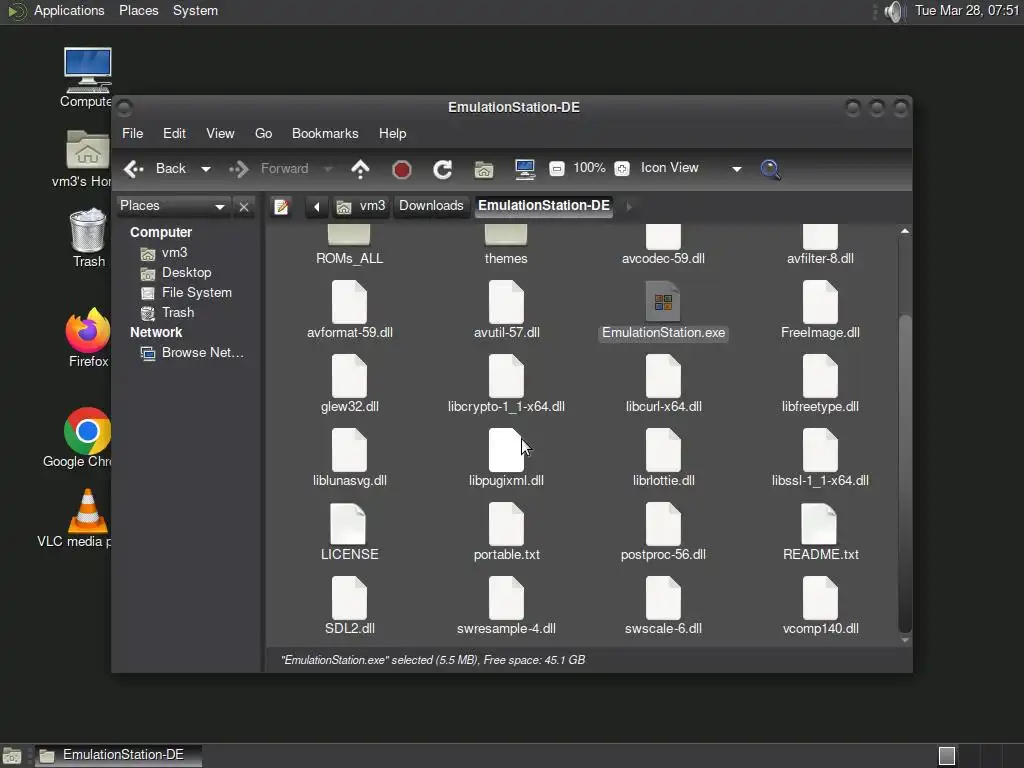Select portable.txt file
The image size is (1024, 768).
tap(506, 532)
